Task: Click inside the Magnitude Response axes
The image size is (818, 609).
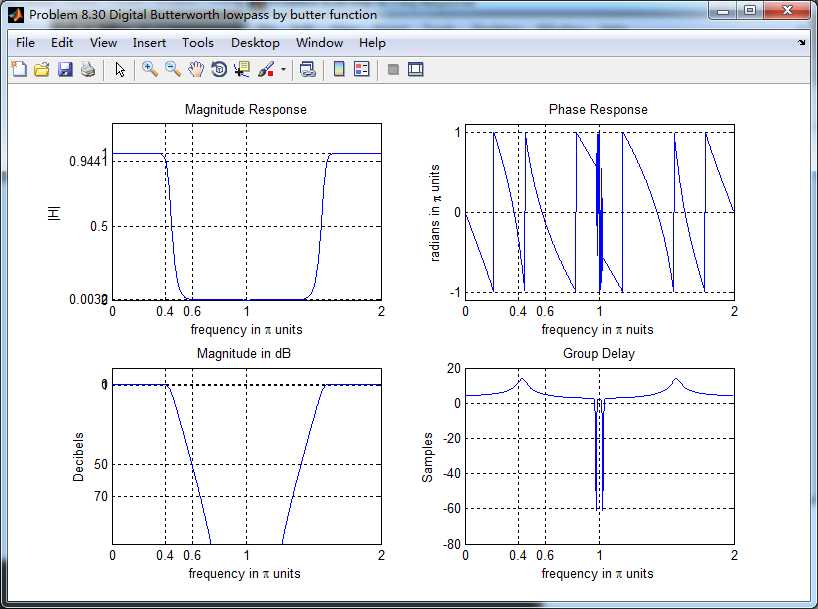Action: click(247, 212)
